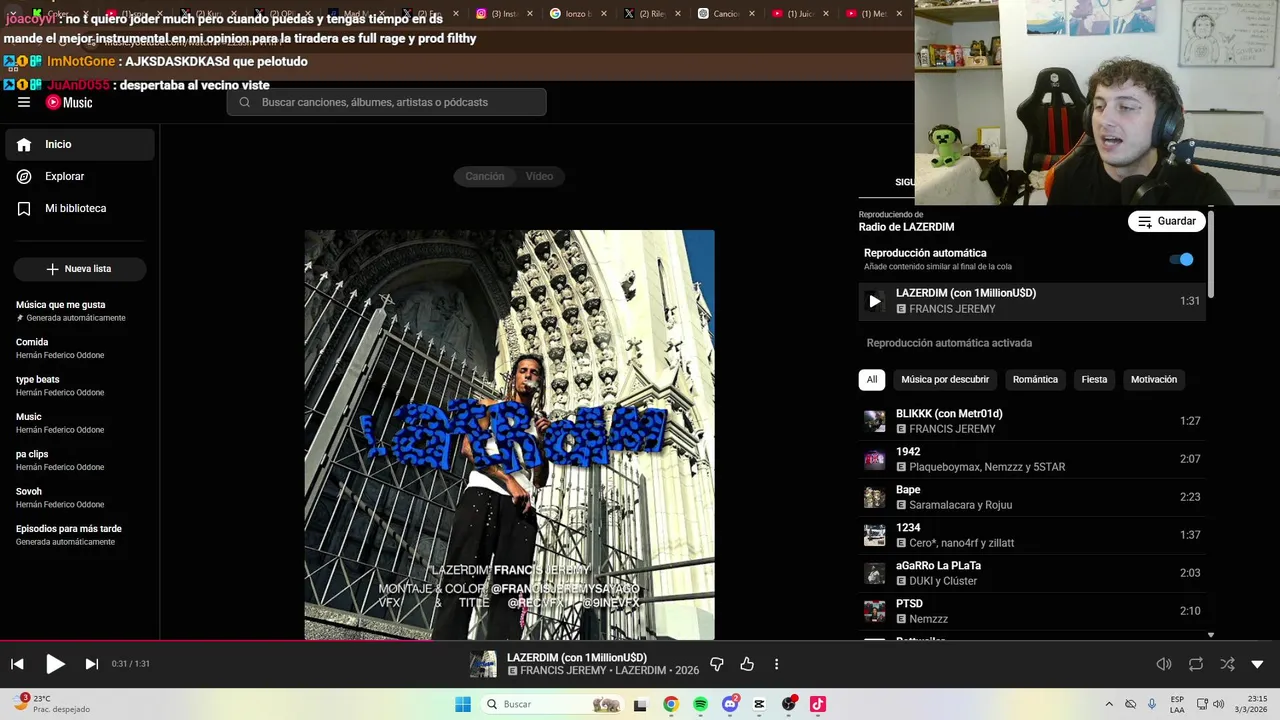
Task: Click the search songs input field
Action: [386, 102]
